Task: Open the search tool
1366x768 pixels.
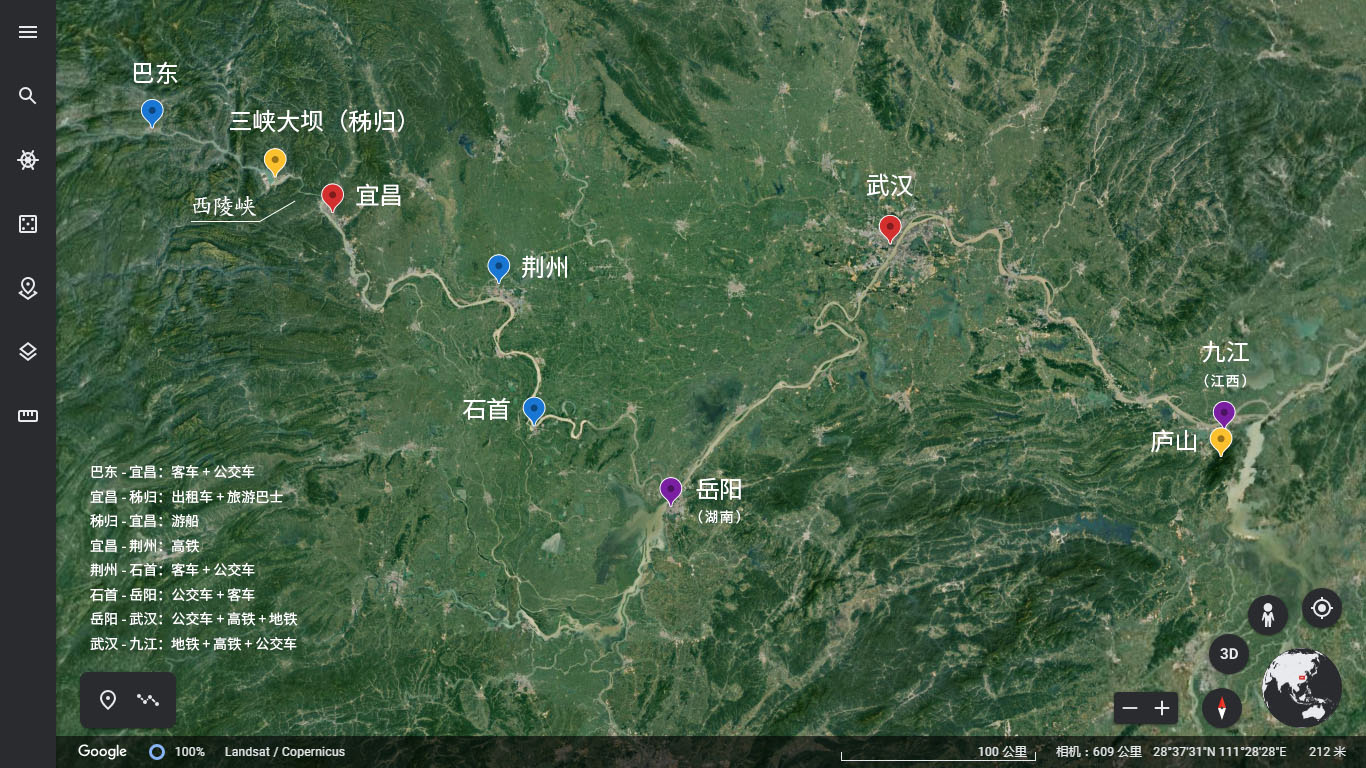Action: coord(28,96)
